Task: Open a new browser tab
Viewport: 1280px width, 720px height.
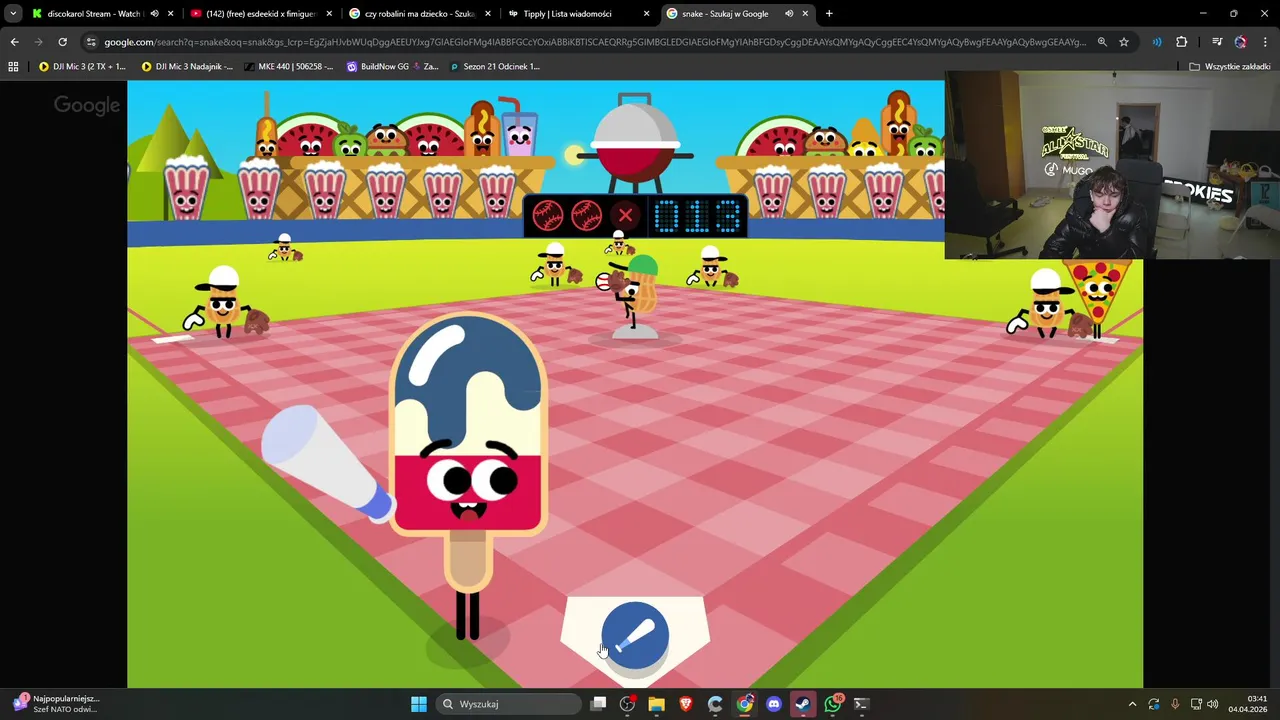Action: pos(829,14)
